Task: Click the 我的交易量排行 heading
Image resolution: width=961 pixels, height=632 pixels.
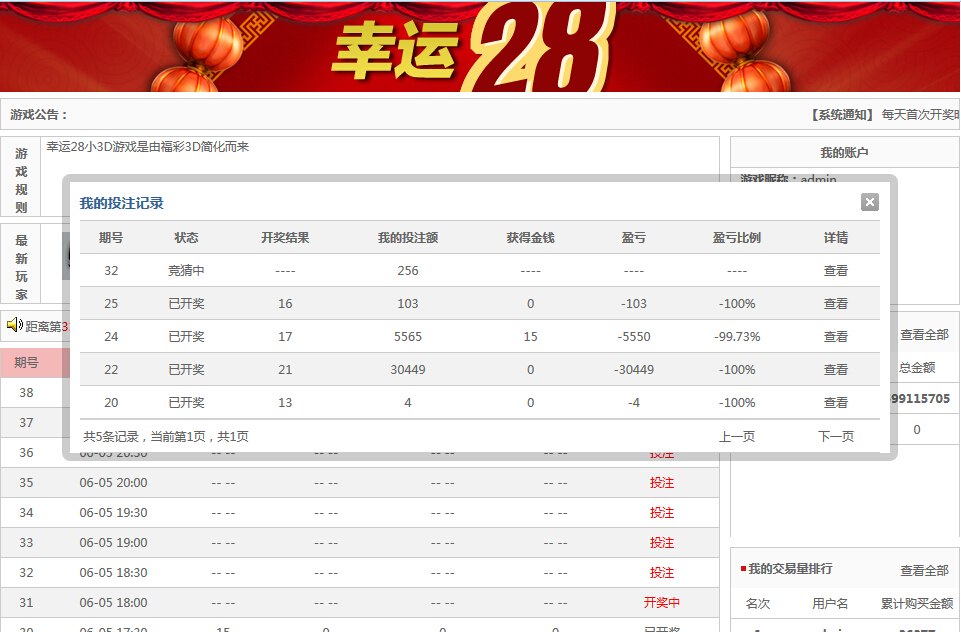Action: coord(790,569)
